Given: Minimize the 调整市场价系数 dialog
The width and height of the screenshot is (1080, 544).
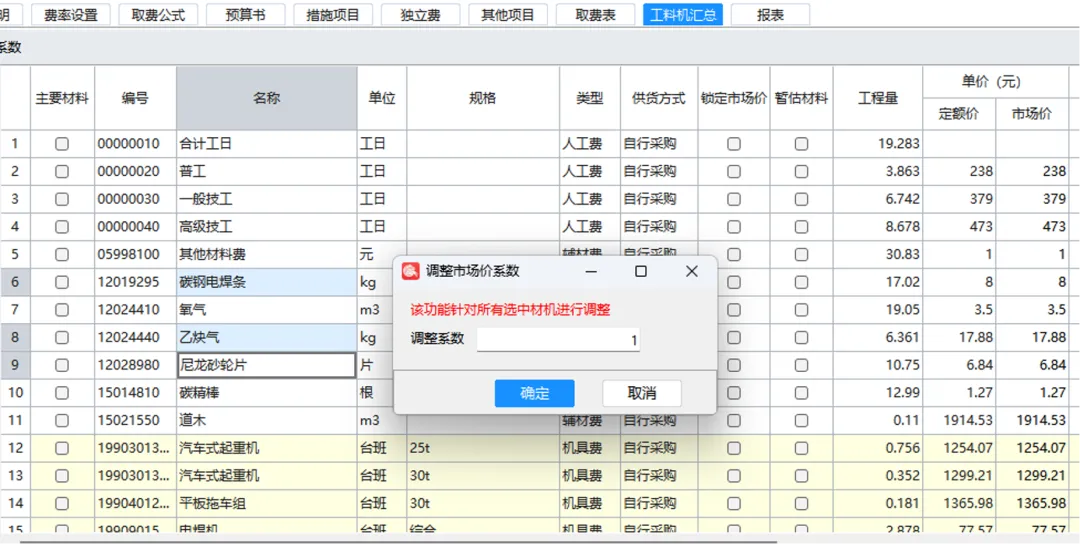Looking at the screenshot, I should (x=591, y=271).
